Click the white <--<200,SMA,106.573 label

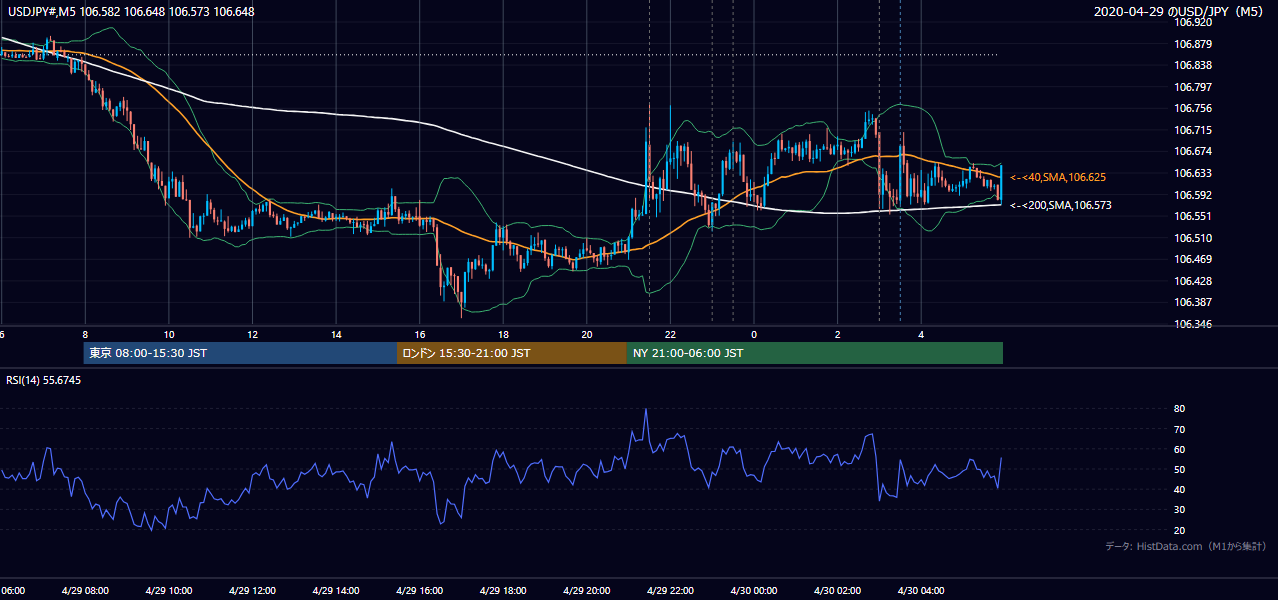click(1059, 205)
